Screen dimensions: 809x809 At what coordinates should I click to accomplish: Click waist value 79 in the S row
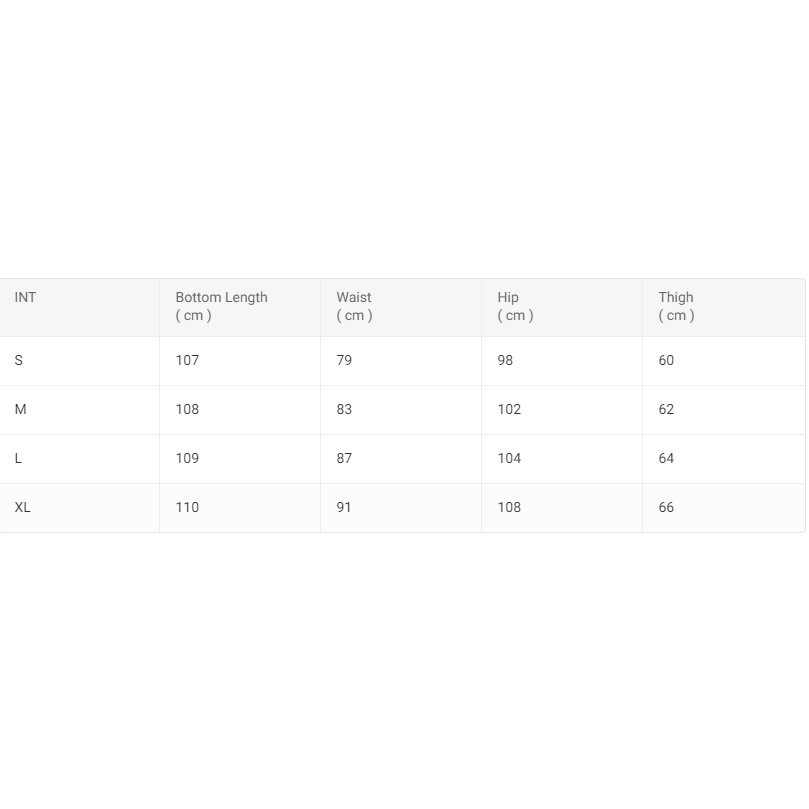point(344,360)
